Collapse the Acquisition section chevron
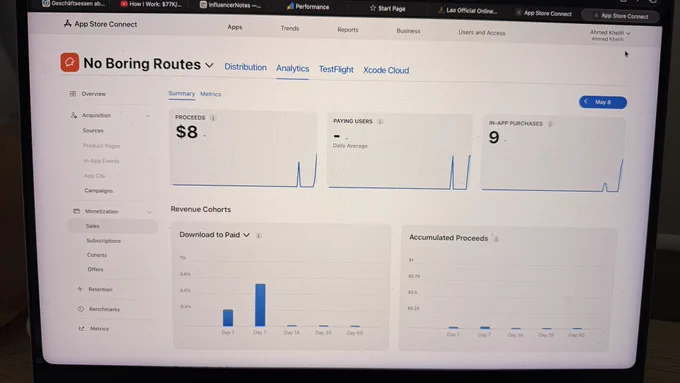This screenshot has height=383, width=680. pos(147,116)
